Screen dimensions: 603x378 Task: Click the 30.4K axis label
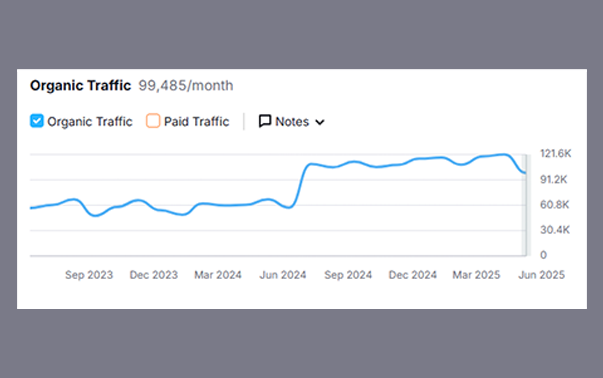pyautogui.click(x=555, y=230)
